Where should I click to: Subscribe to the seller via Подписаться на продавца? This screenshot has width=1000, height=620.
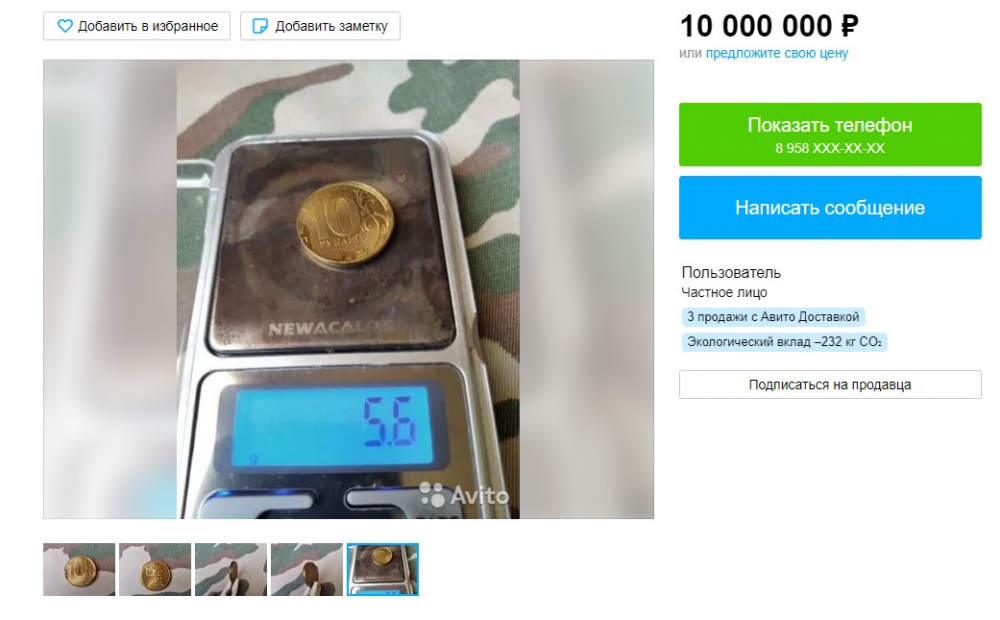(830, 385)
